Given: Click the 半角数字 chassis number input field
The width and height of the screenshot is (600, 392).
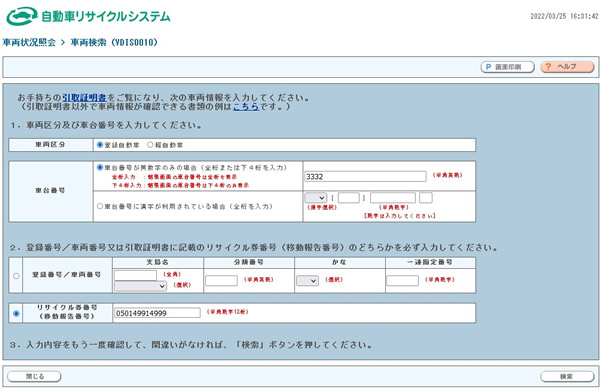Looking at the screenshot, I should 393,198.
